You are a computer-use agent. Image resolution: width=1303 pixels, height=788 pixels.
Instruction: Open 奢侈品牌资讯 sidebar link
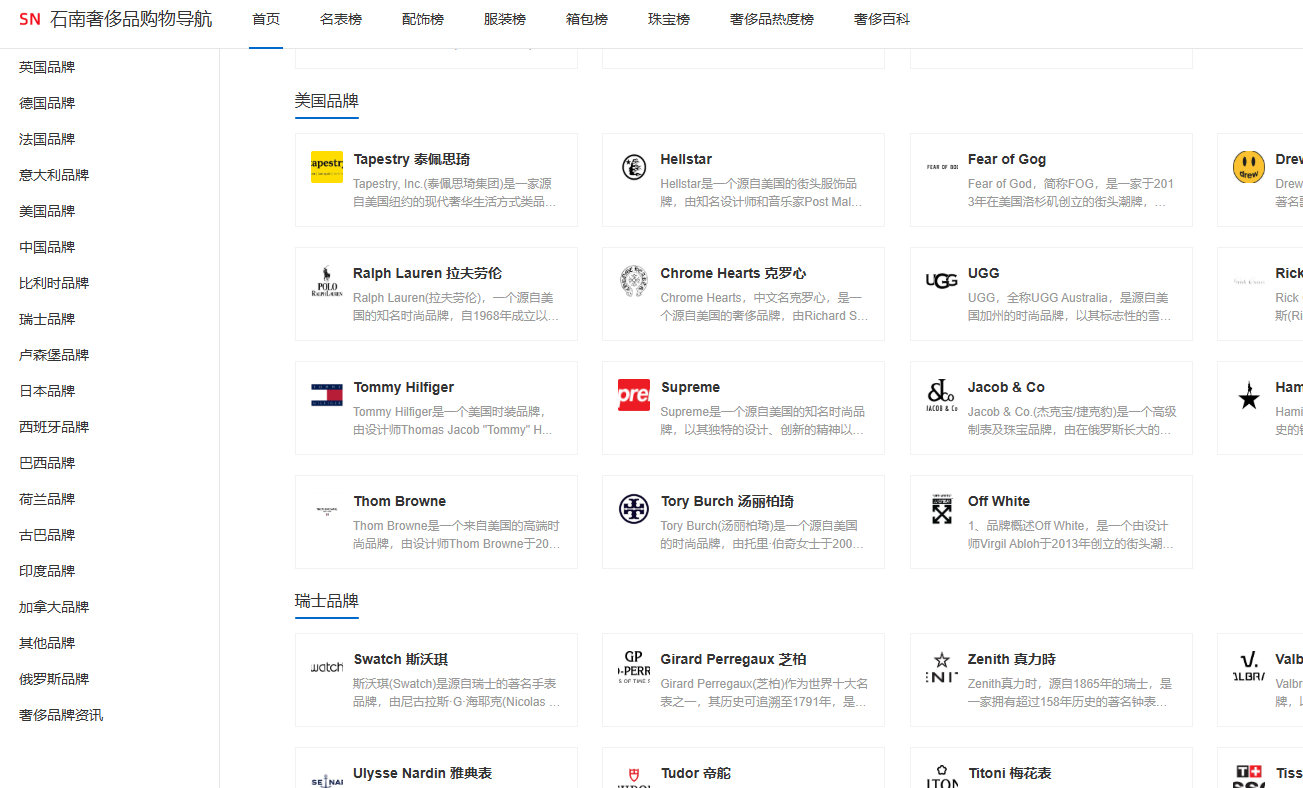pyautogui.click(x=61, y=715)
